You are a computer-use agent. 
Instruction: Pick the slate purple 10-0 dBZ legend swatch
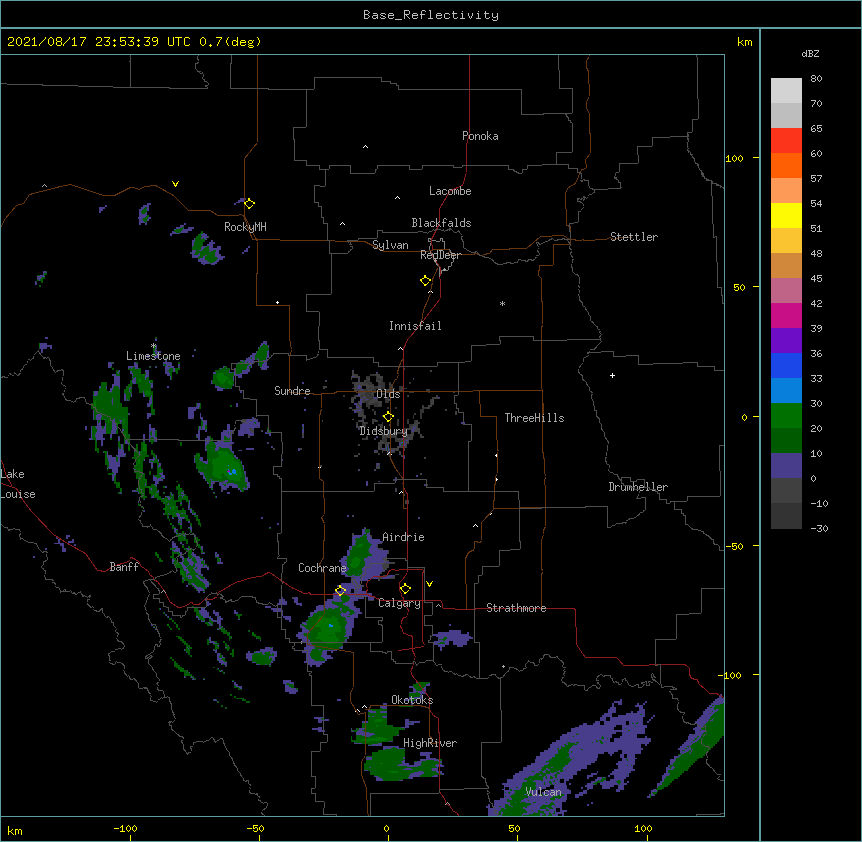click(786, 466)
